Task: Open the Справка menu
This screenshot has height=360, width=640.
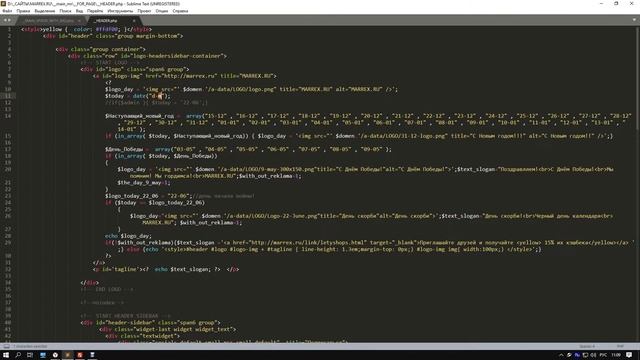Action: pyautogui.click(x=180, y=11)
